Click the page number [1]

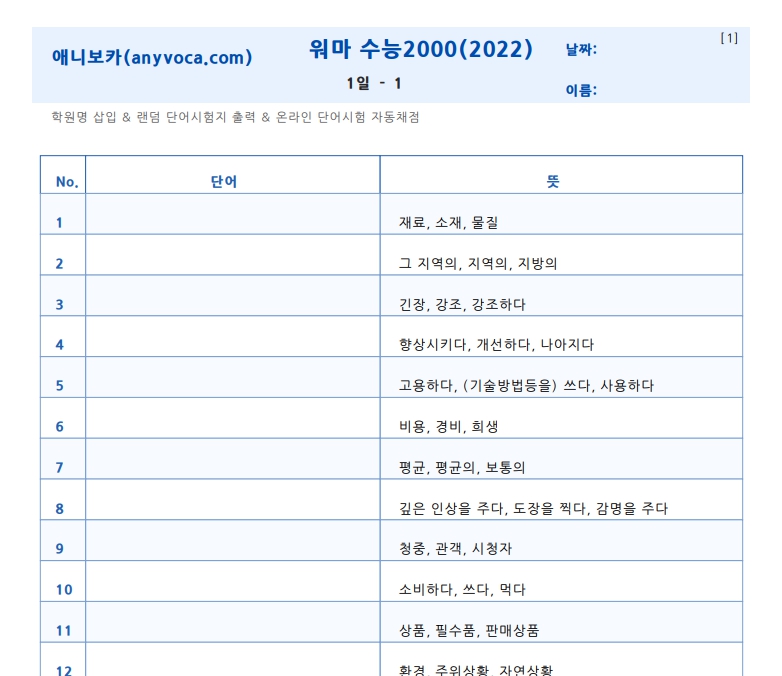coord(729,38)
